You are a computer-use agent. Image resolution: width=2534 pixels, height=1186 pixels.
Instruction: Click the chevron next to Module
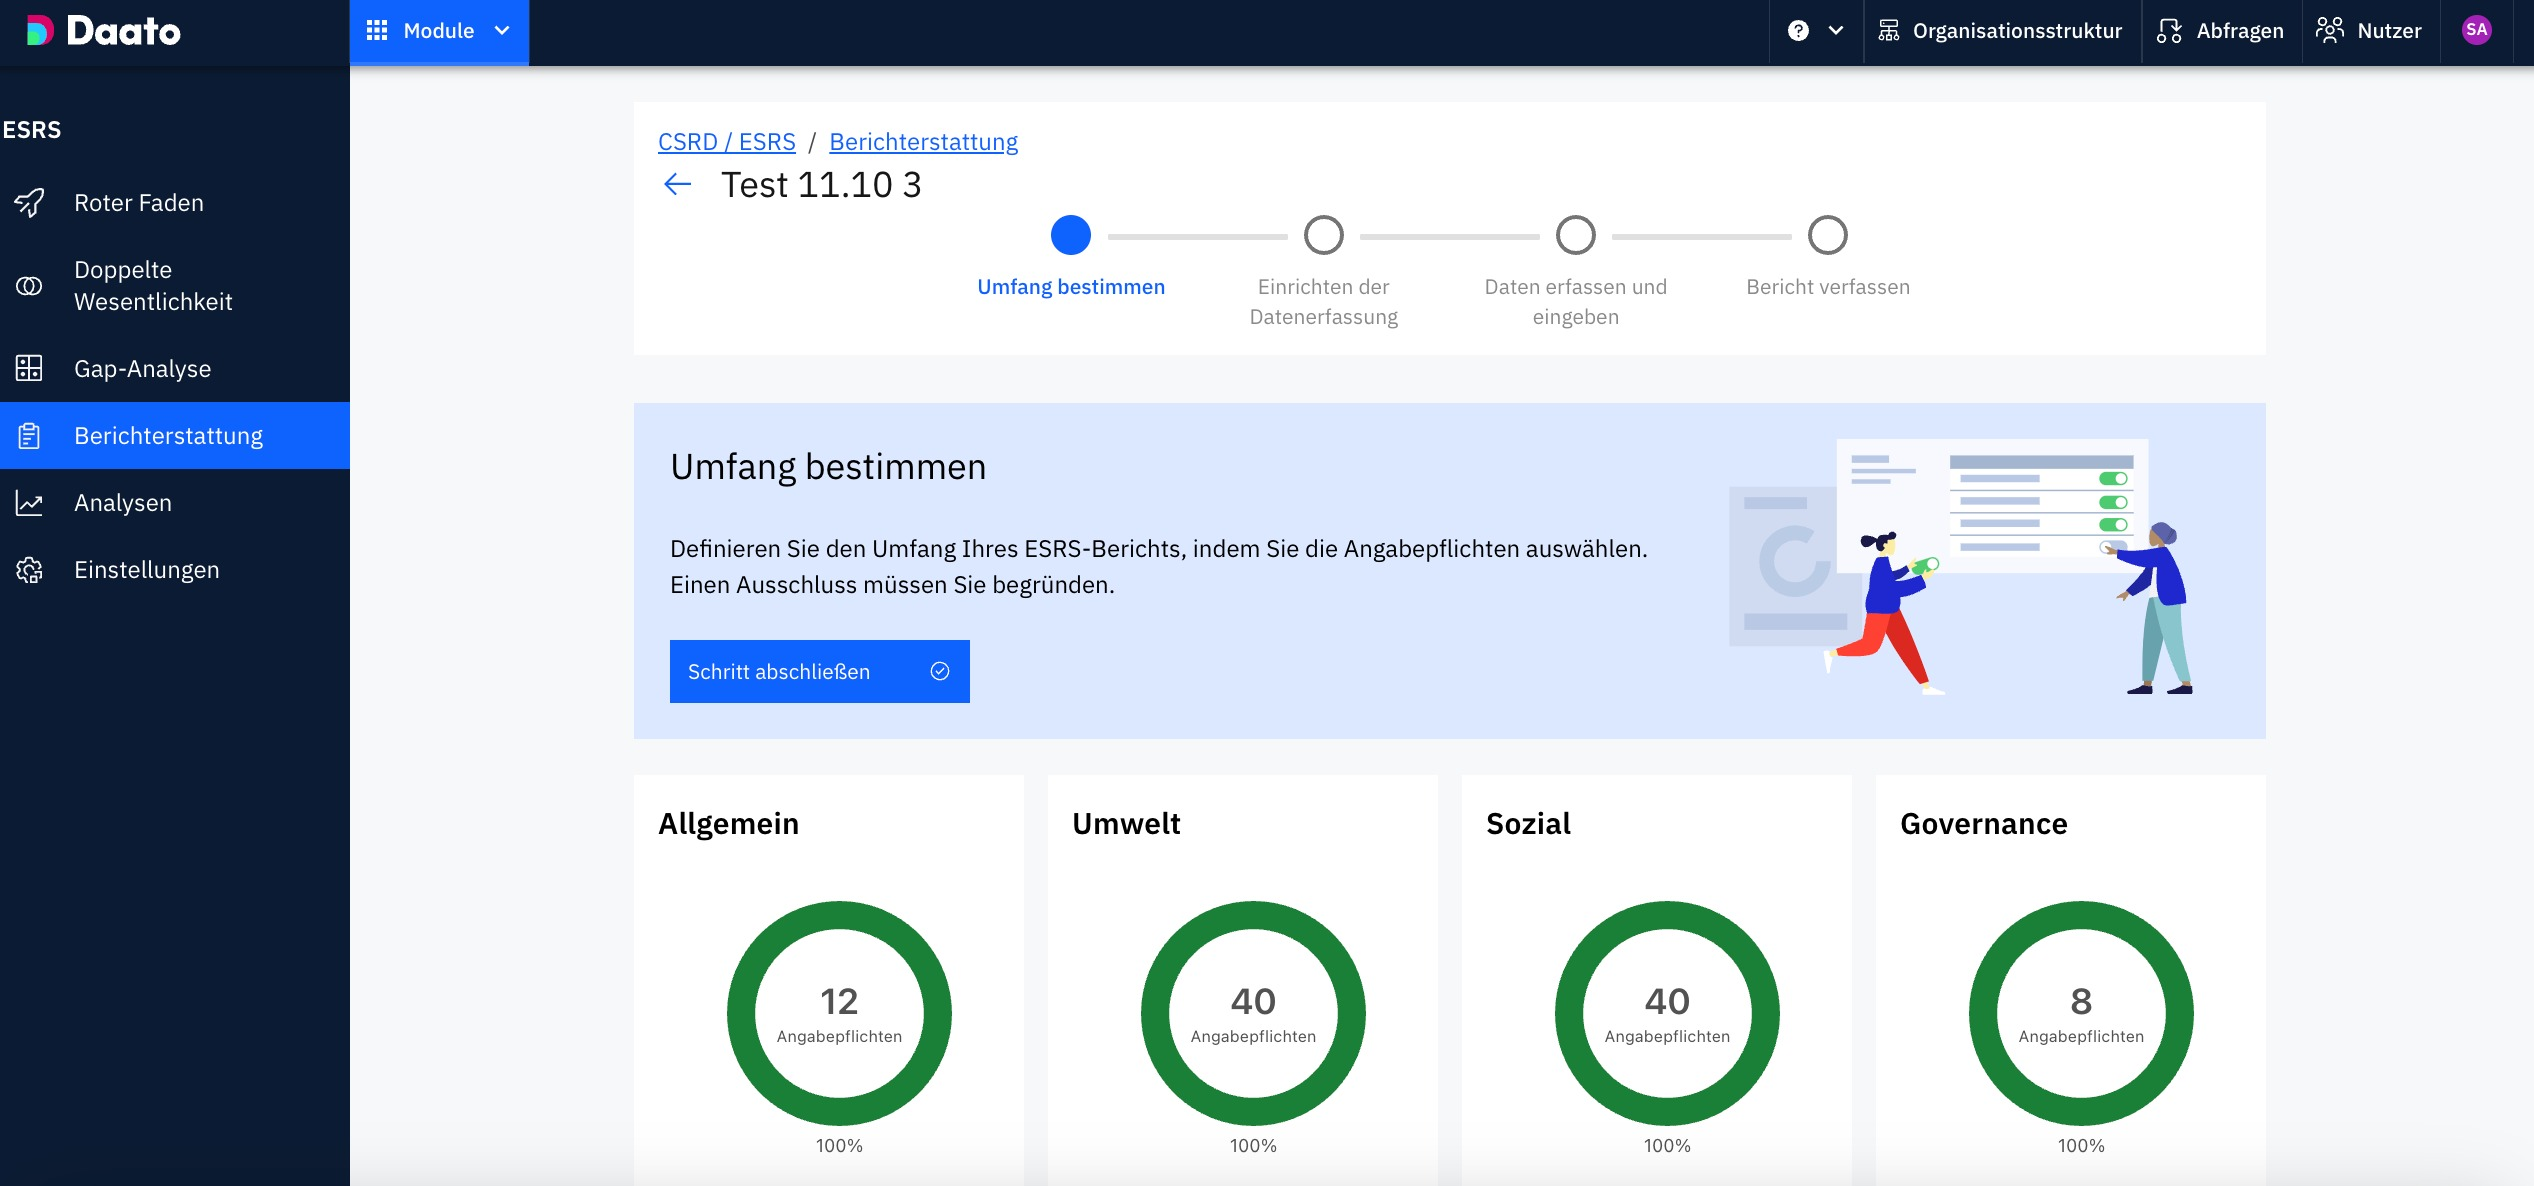pyautogui.click(x=502, y=31)
